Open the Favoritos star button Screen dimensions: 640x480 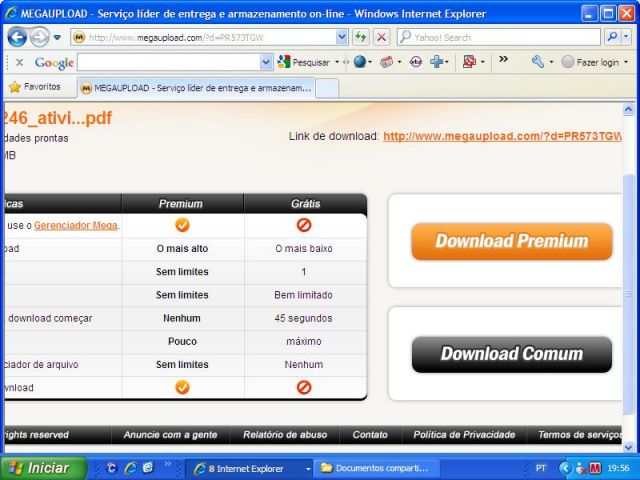(35, 87)
